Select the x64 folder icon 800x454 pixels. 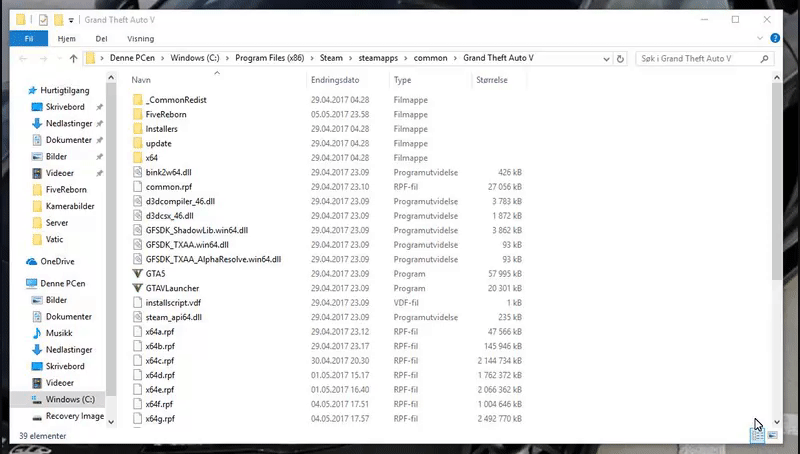click(x=138, y=158)
